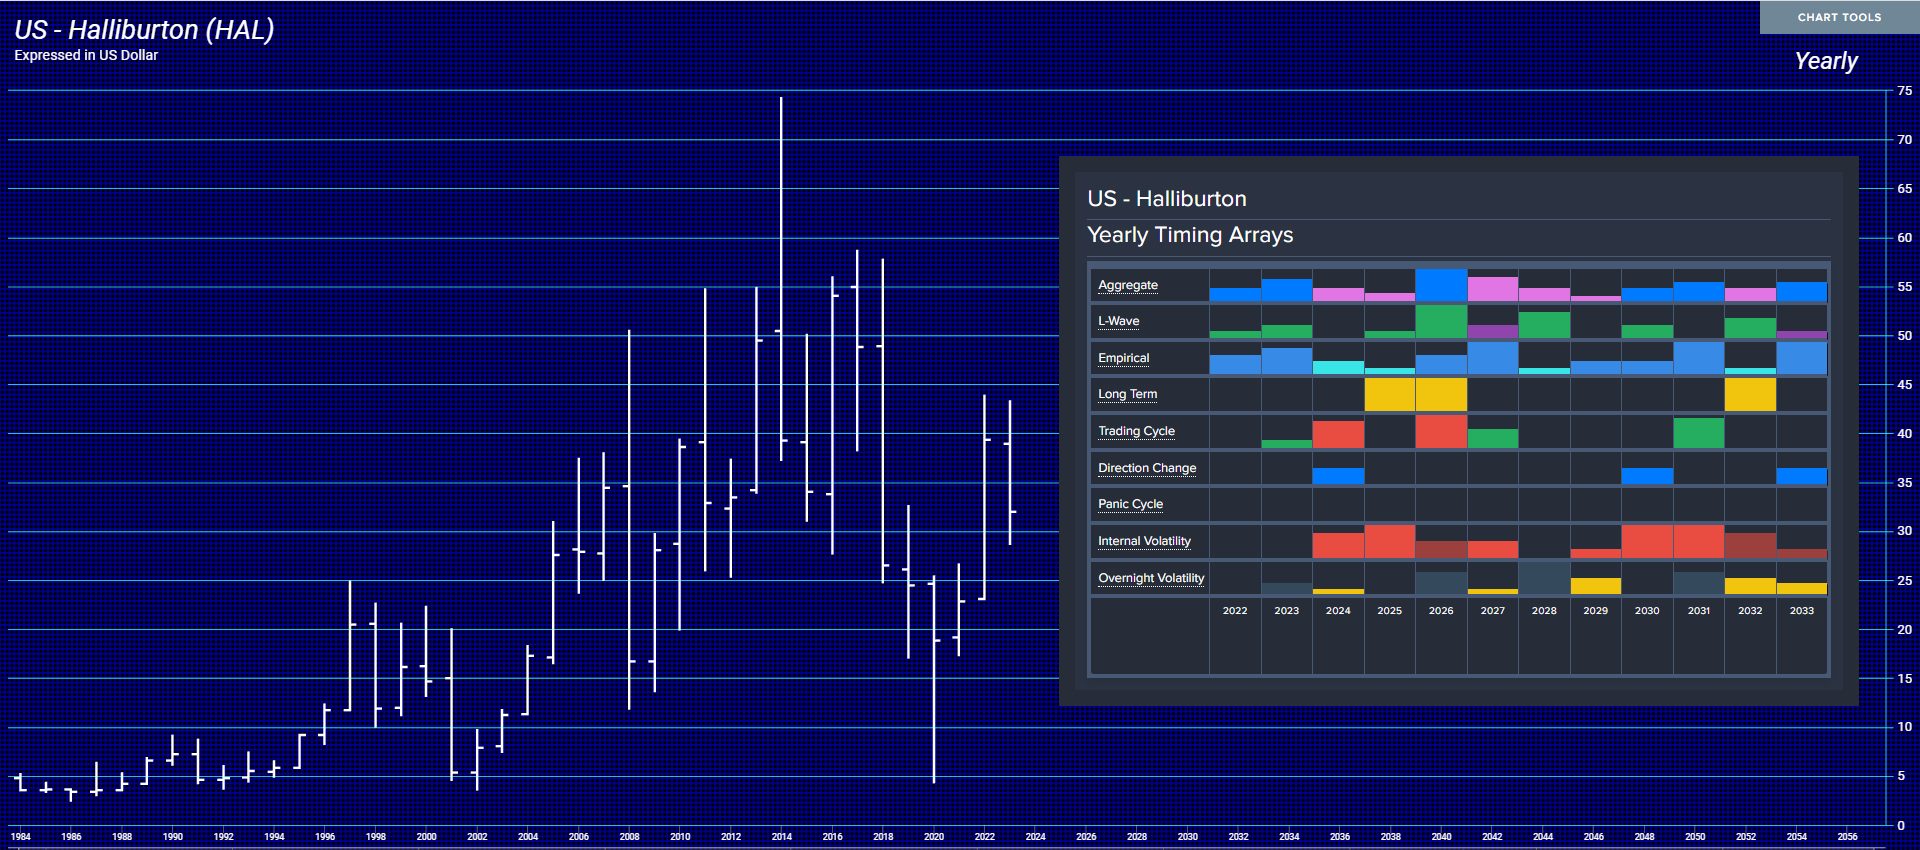Screen dimensions: 1920x850
Task: Click the Yearly timeframe label
Action: [1826, 61]
